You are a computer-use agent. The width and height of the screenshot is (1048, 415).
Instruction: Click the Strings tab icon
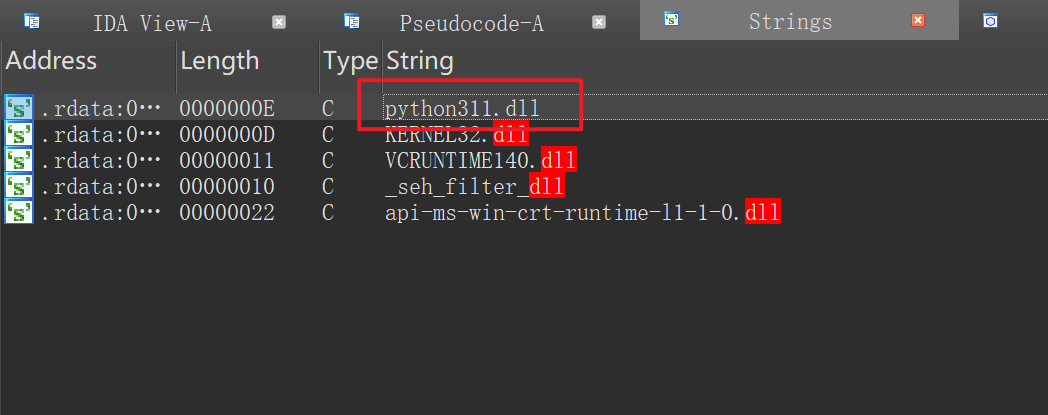click(x=671, y=20)
